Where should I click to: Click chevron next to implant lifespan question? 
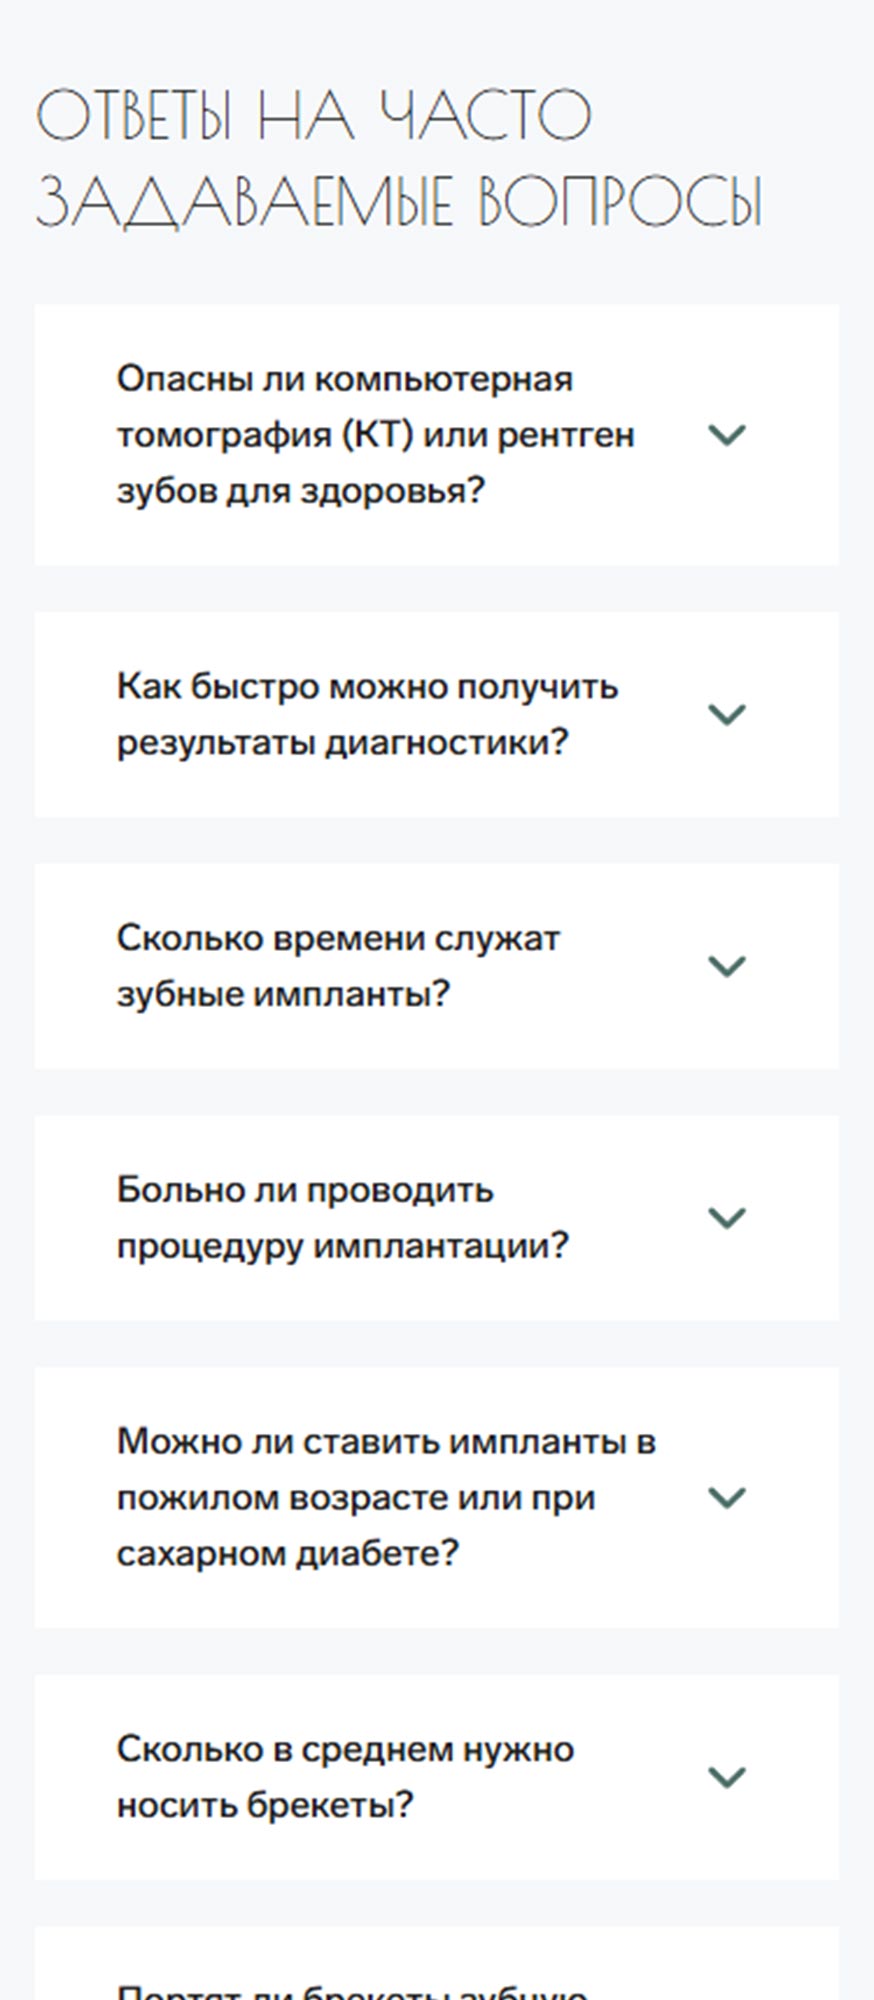[x=727, y=966]
